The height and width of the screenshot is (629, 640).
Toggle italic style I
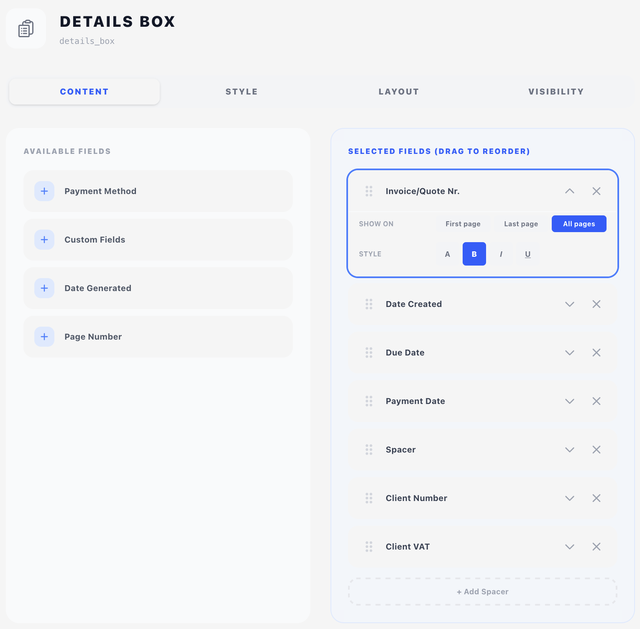pyautogui.click(x=501, y=254)
